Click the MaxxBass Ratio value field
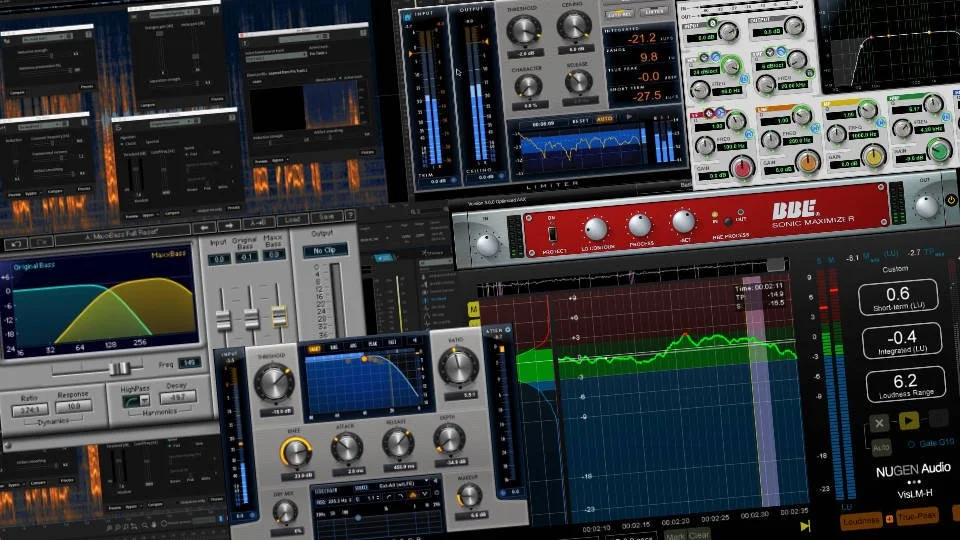Screen dimensions: 960x540 pyautogui.click(x=29, y=410)
